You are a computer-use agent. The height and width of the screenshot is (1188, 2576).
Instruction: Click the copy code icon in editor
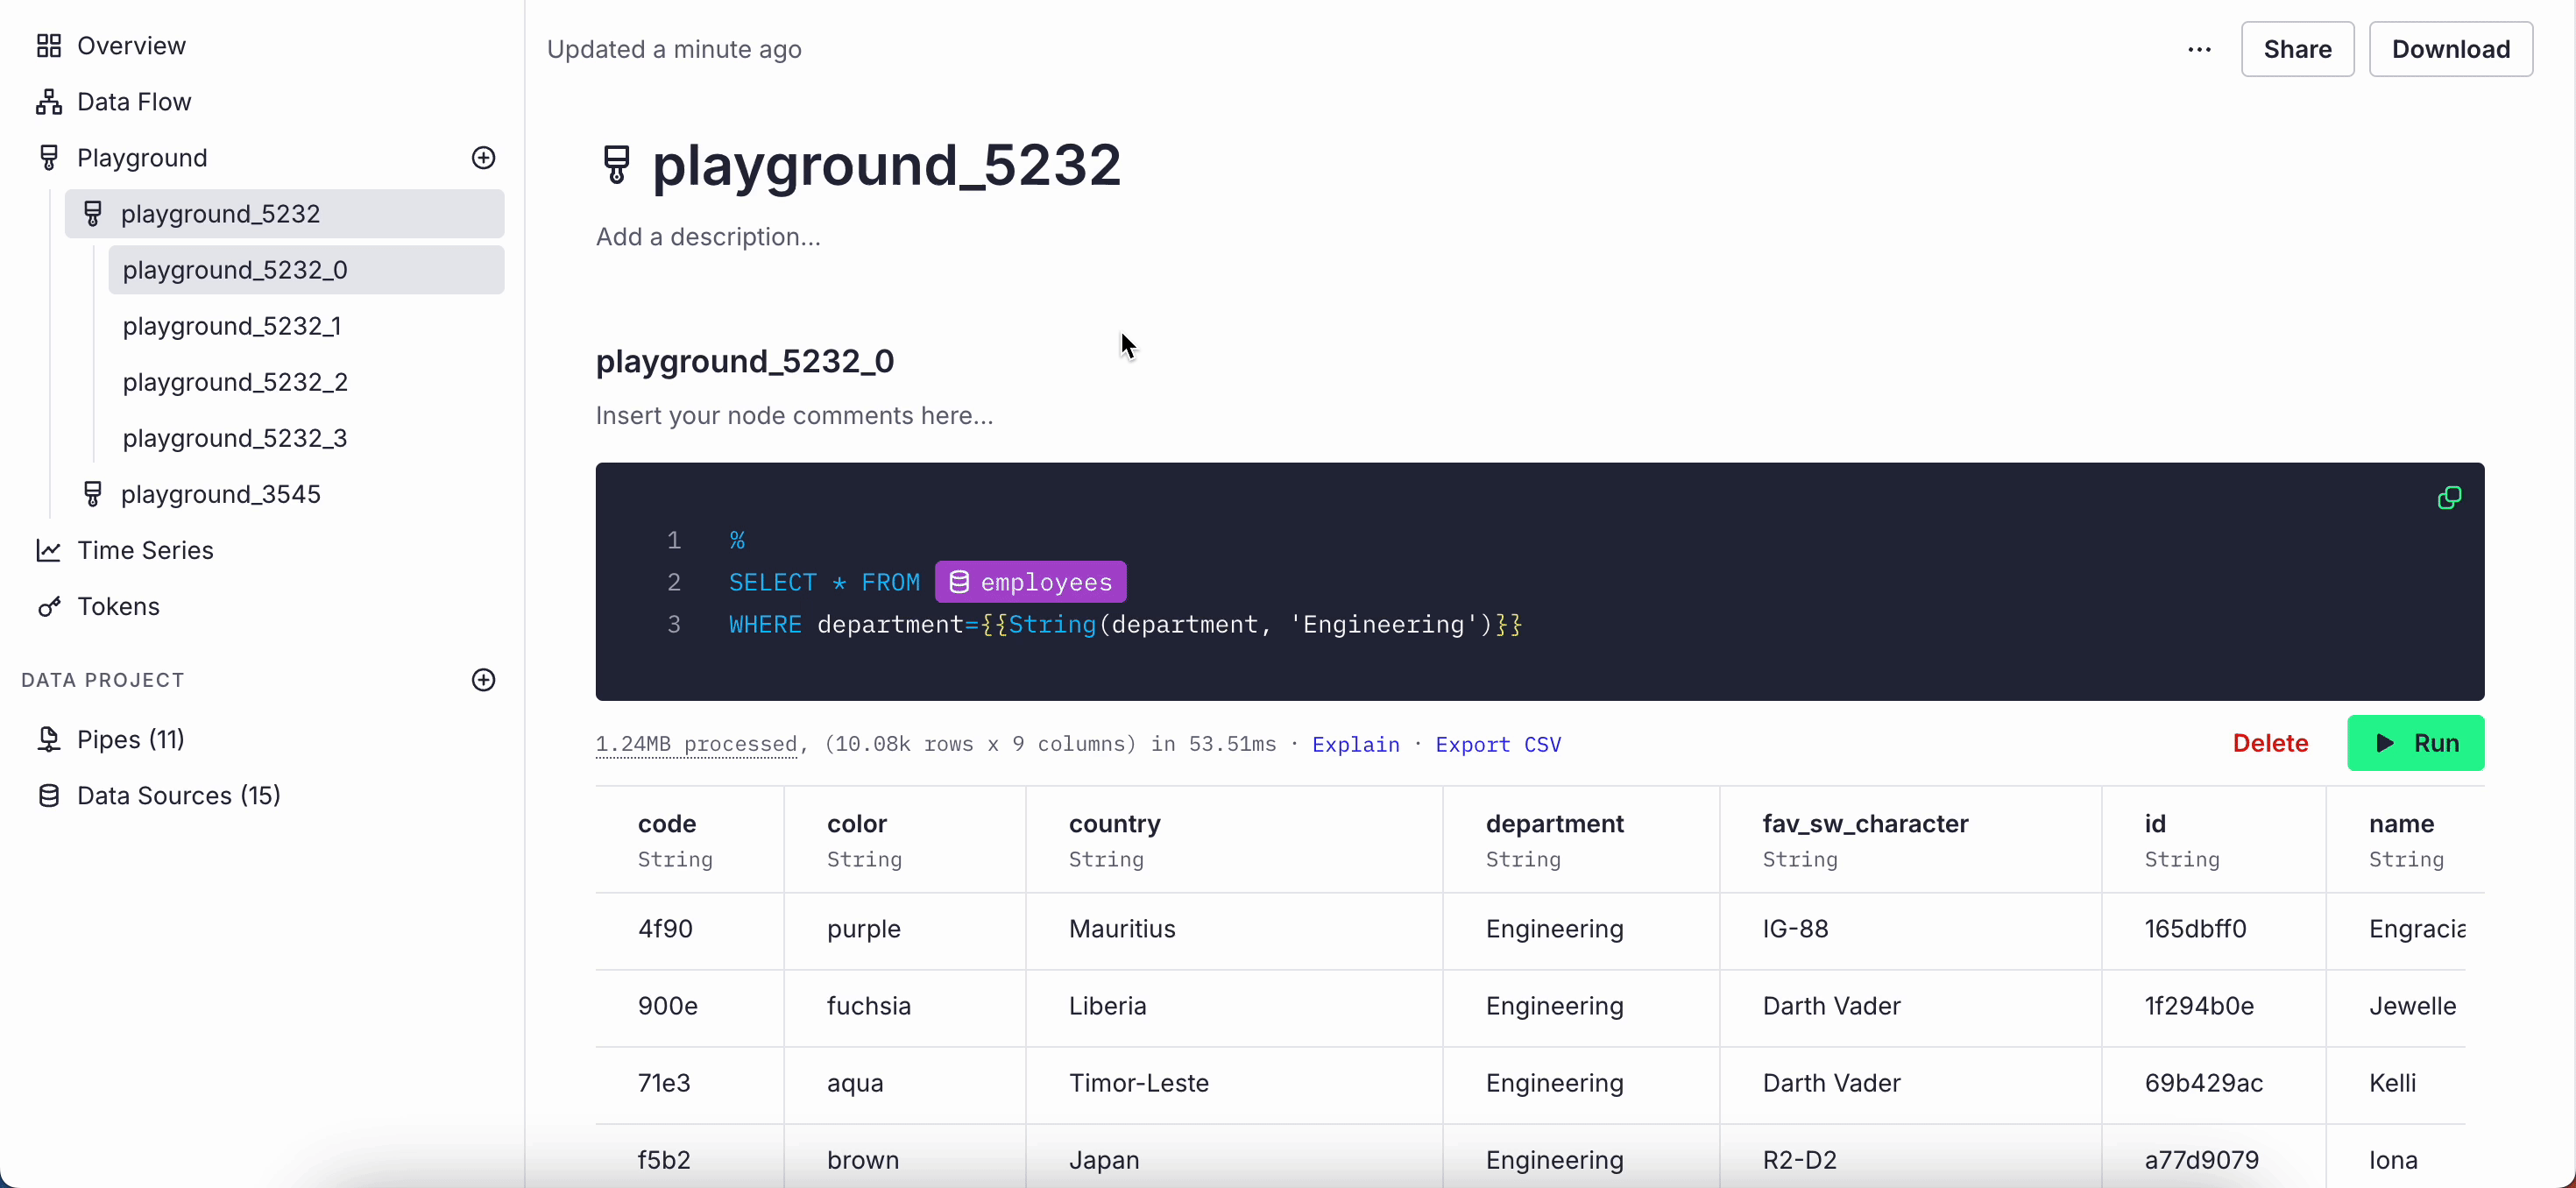pyautogui.click(x=2449, y=498)
